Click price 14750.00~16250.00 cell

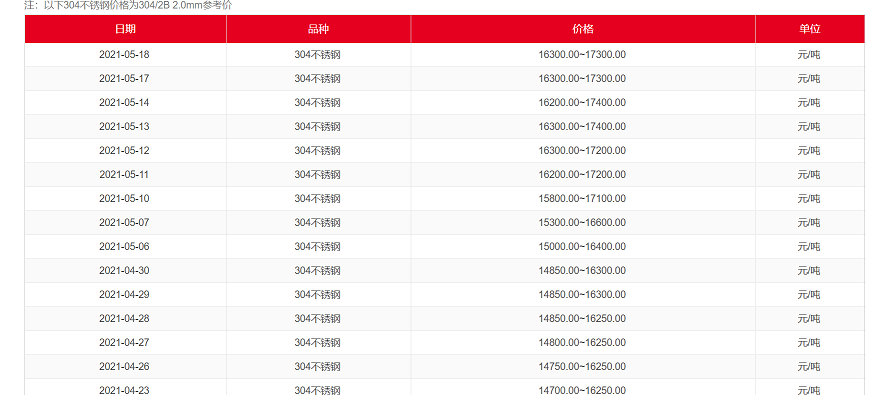click(582, 366)
